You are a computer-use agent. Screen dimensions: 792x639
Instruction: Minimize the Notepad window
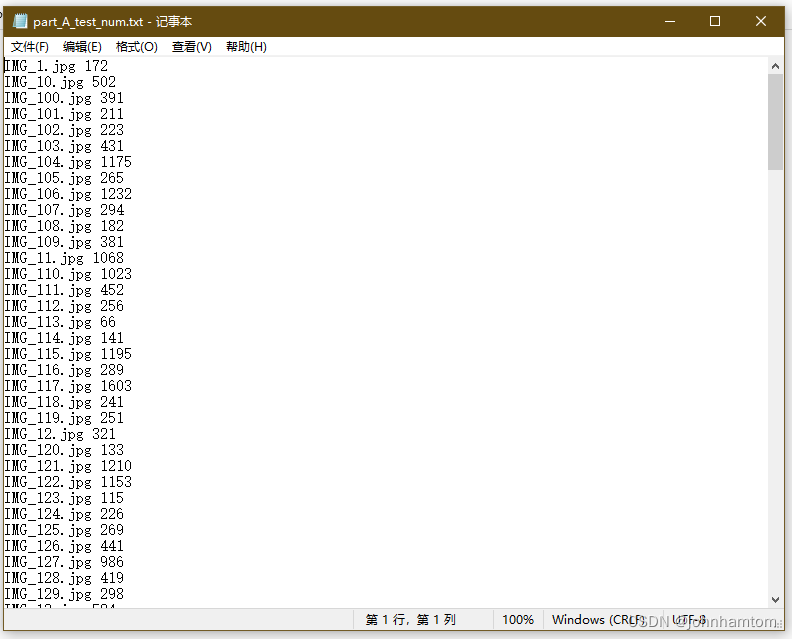670,21
